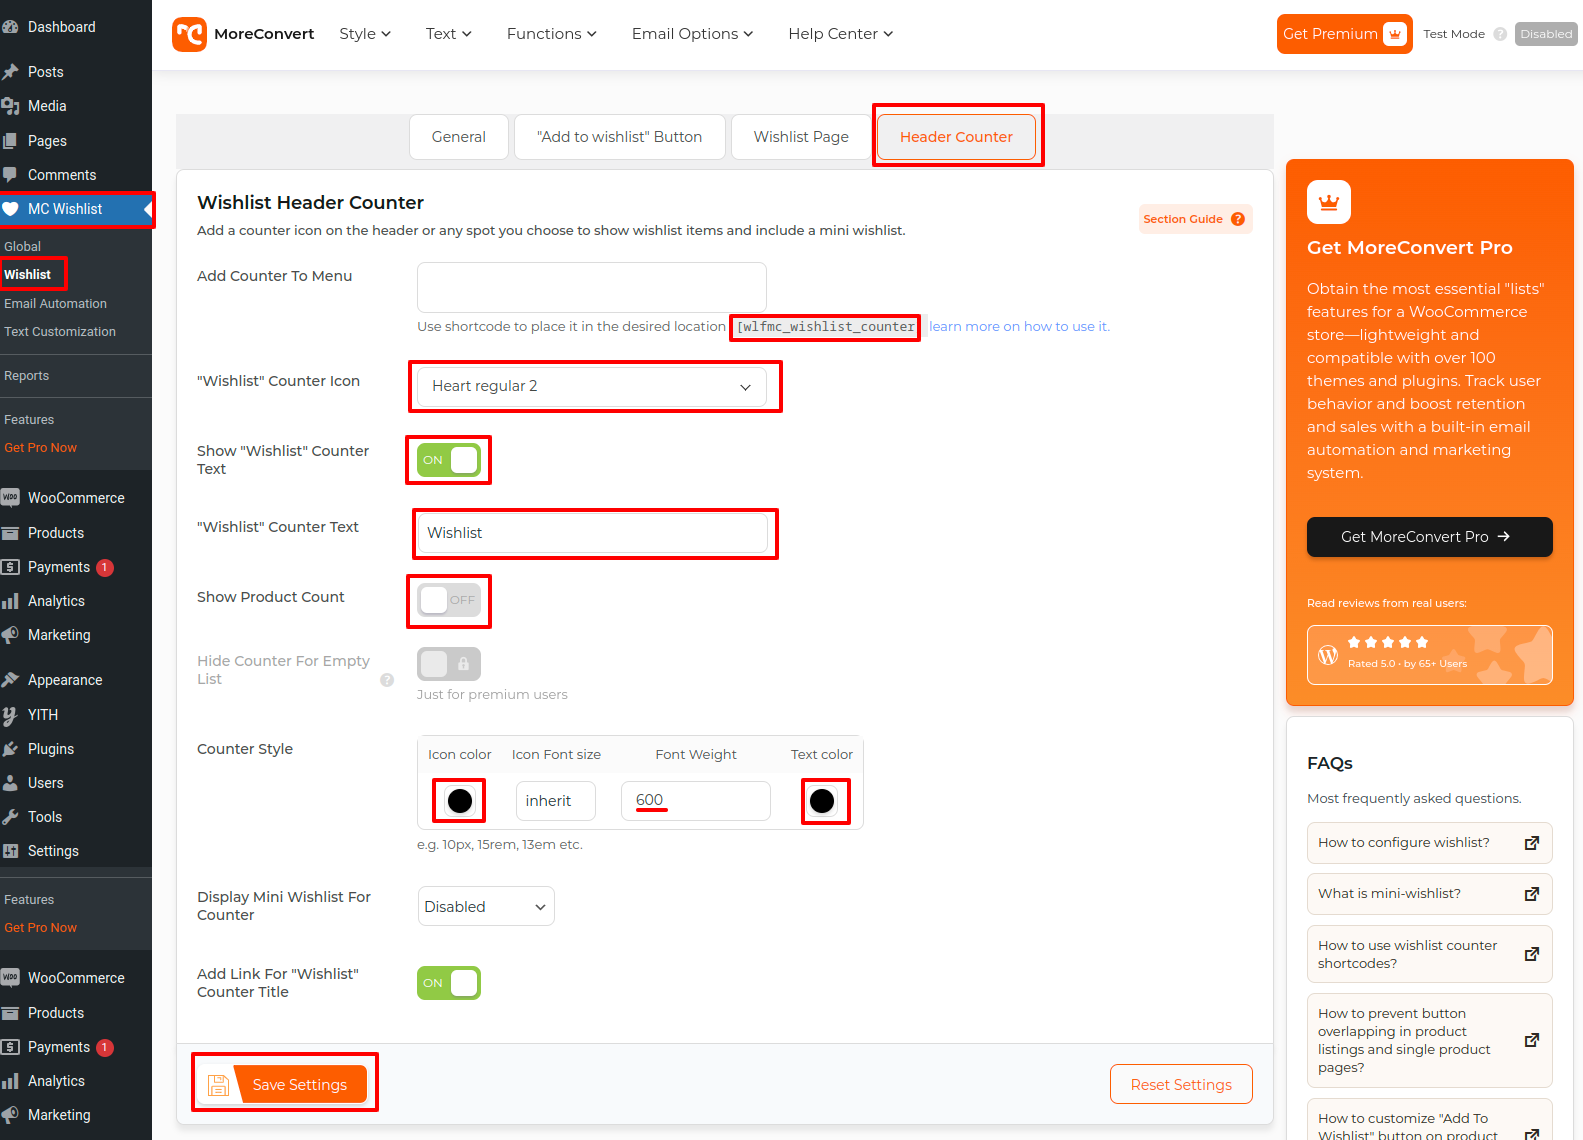Toggle Show "Wishlist" Counter Text switch
This screenshot has width=1583, height=1140.
(449, 460)
